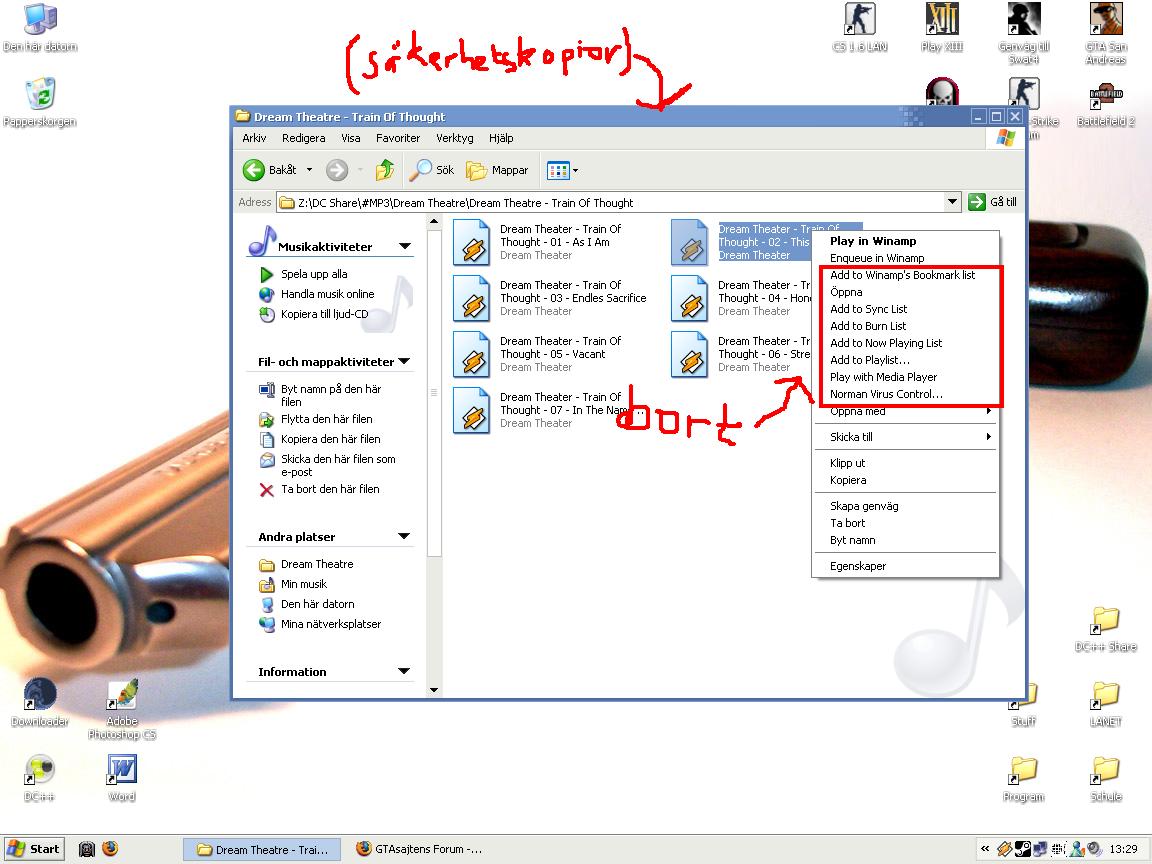This screenshot has width=1152, height=864.
Task: Click Kopiera till ljud-CD link
Action: point(324,314)
